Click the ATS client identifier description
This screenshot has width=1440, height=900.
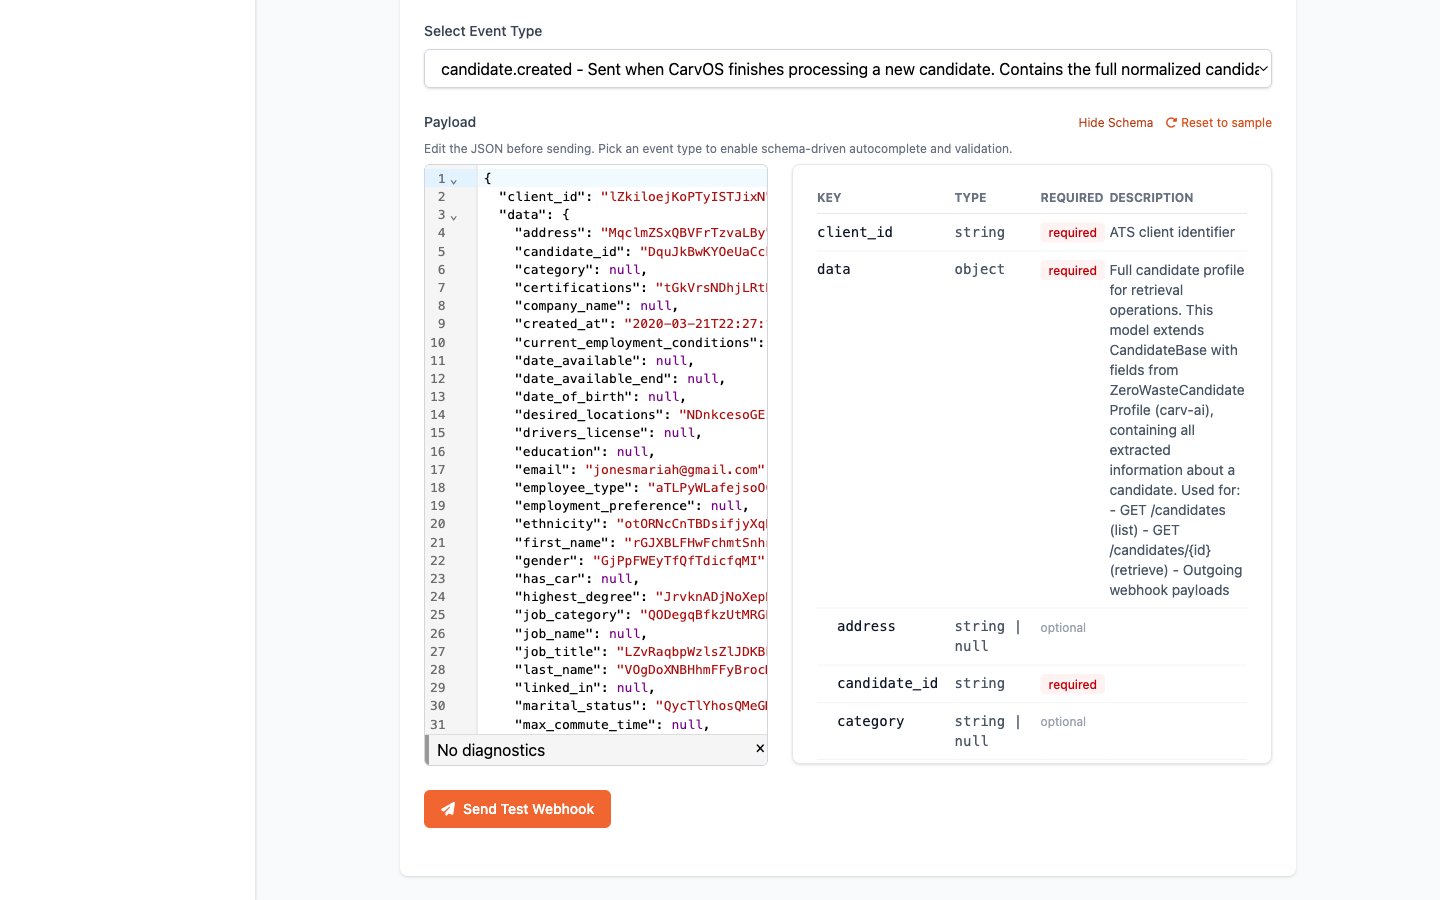[1172, 232]
